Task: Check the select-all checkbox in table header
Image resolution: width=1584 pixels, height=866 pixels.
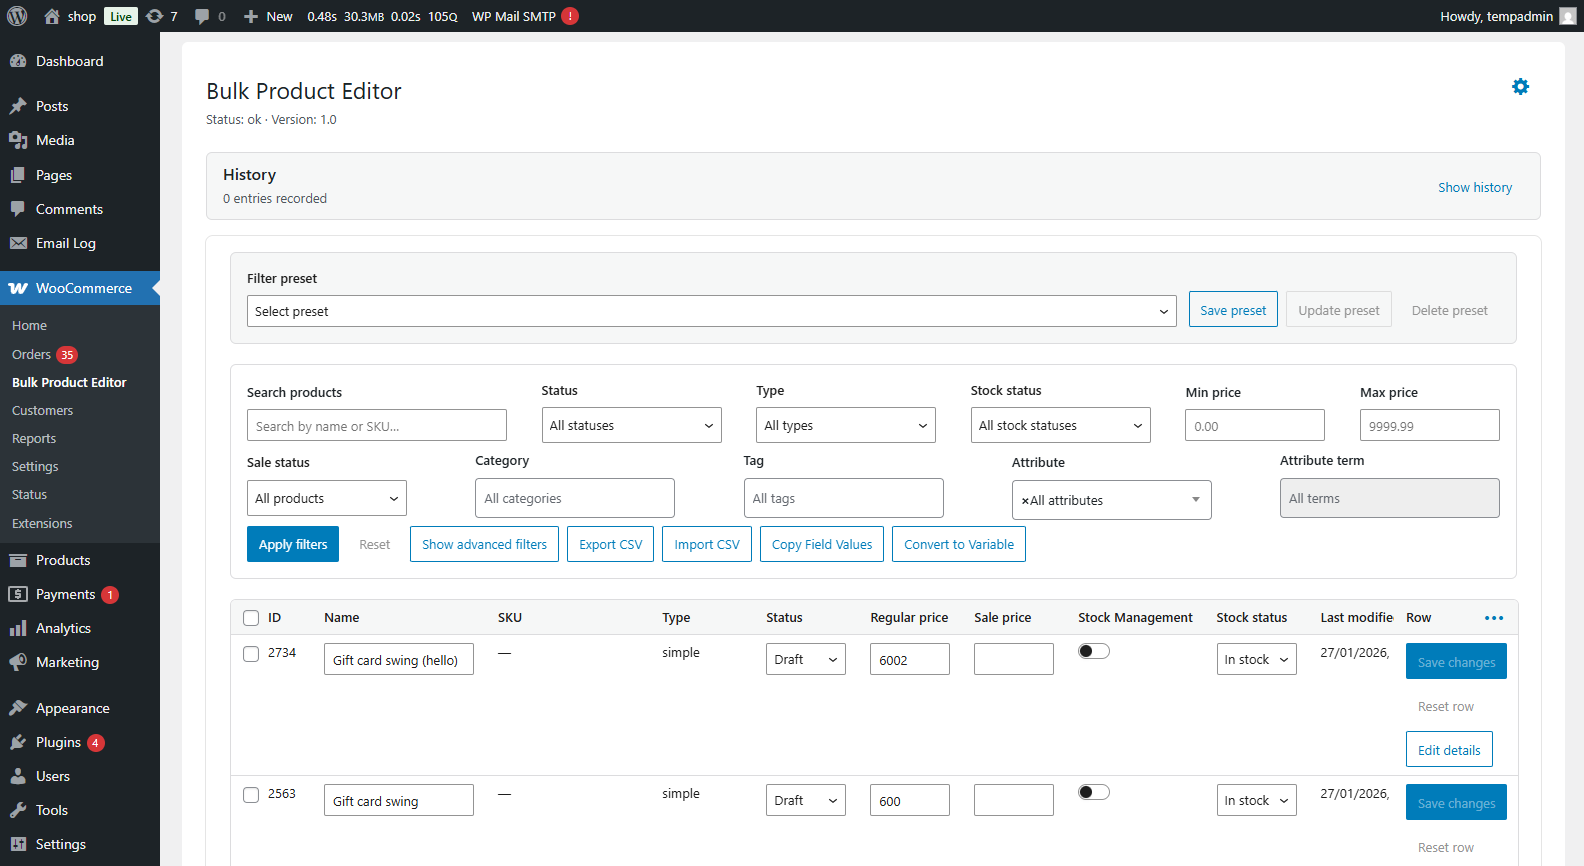Action: pos(251,618)
